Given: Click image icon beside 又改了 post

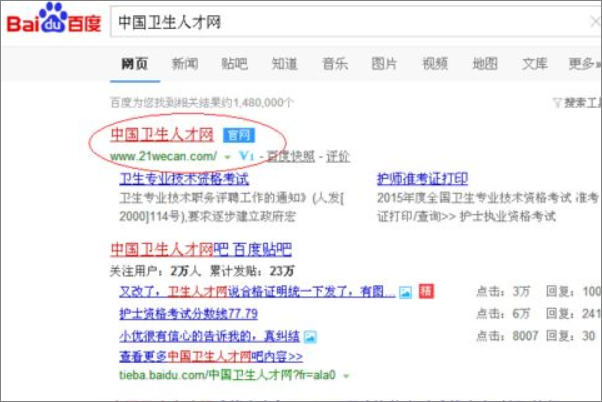Looking at the screenshot, I should tap(405, 293).
